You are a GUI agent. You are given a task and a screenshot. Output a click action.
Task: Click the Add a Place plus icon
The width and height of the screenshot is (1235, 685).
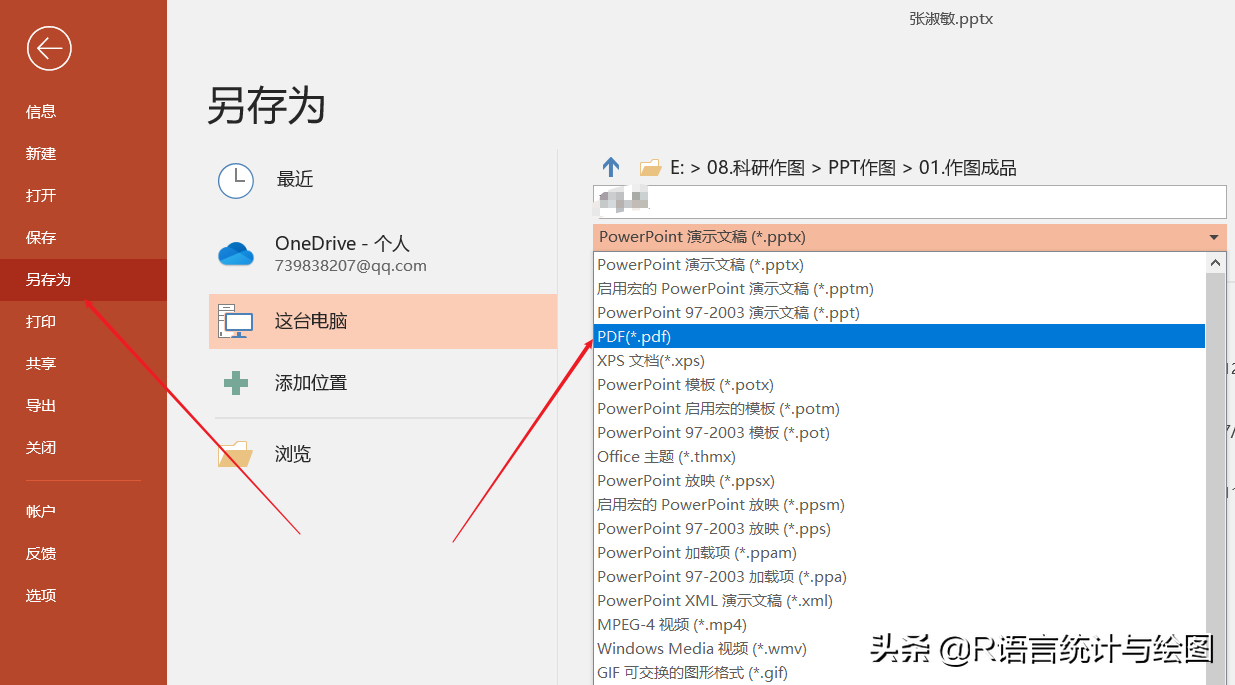(x=236, y=383)
